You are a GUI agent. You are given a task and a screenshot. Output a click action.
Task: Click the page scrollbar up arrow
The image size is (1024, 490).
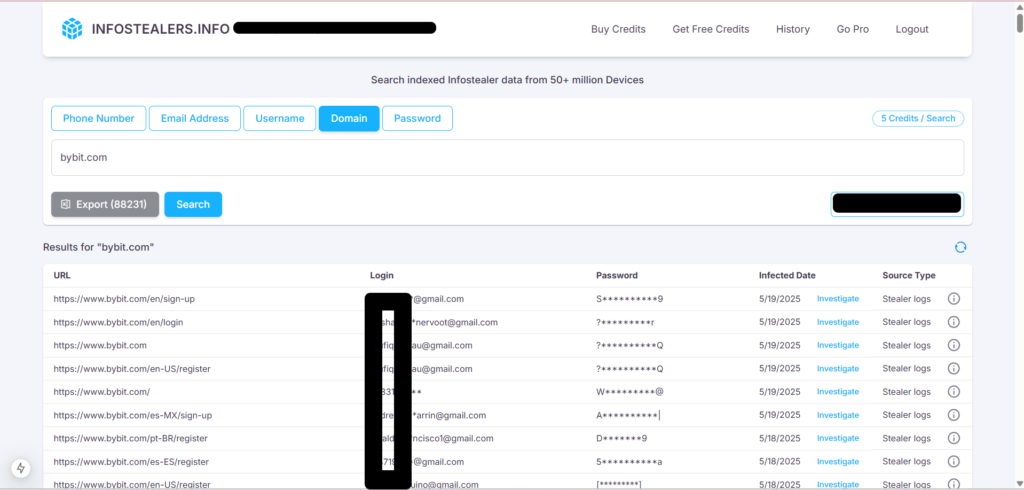click(1019, 6)
